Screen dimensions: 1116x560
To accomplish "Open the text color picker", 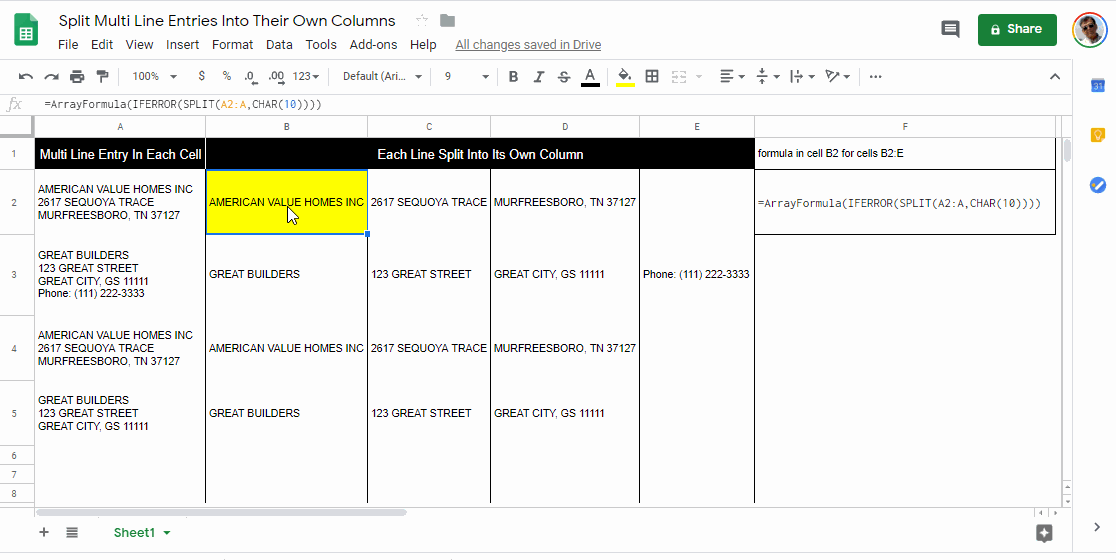I will [x=590, y=77].
